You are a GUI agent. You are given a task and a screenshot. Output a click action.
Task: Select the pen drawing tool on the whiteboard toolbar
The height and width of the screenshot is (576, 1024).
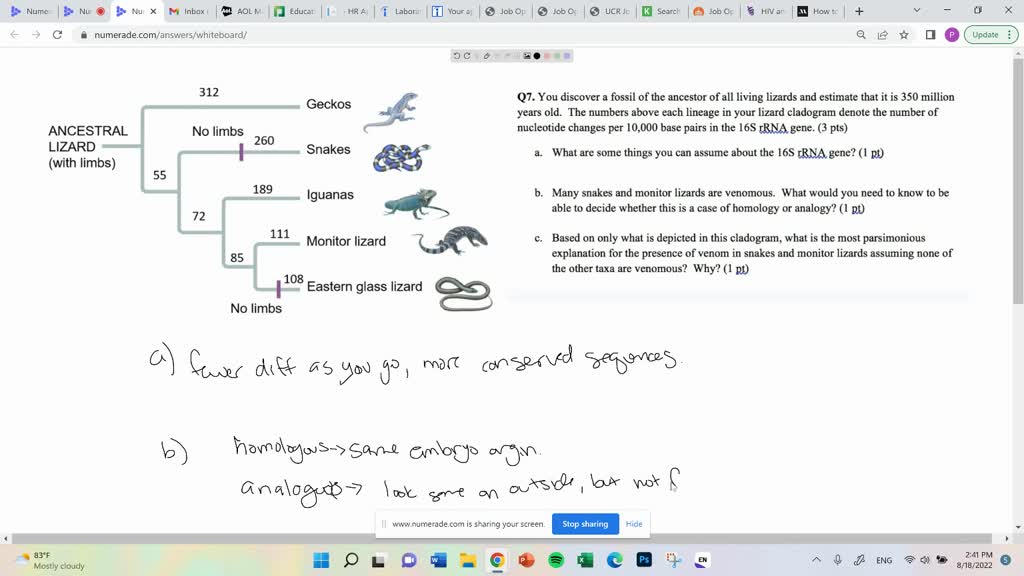(x=487, y=55)
